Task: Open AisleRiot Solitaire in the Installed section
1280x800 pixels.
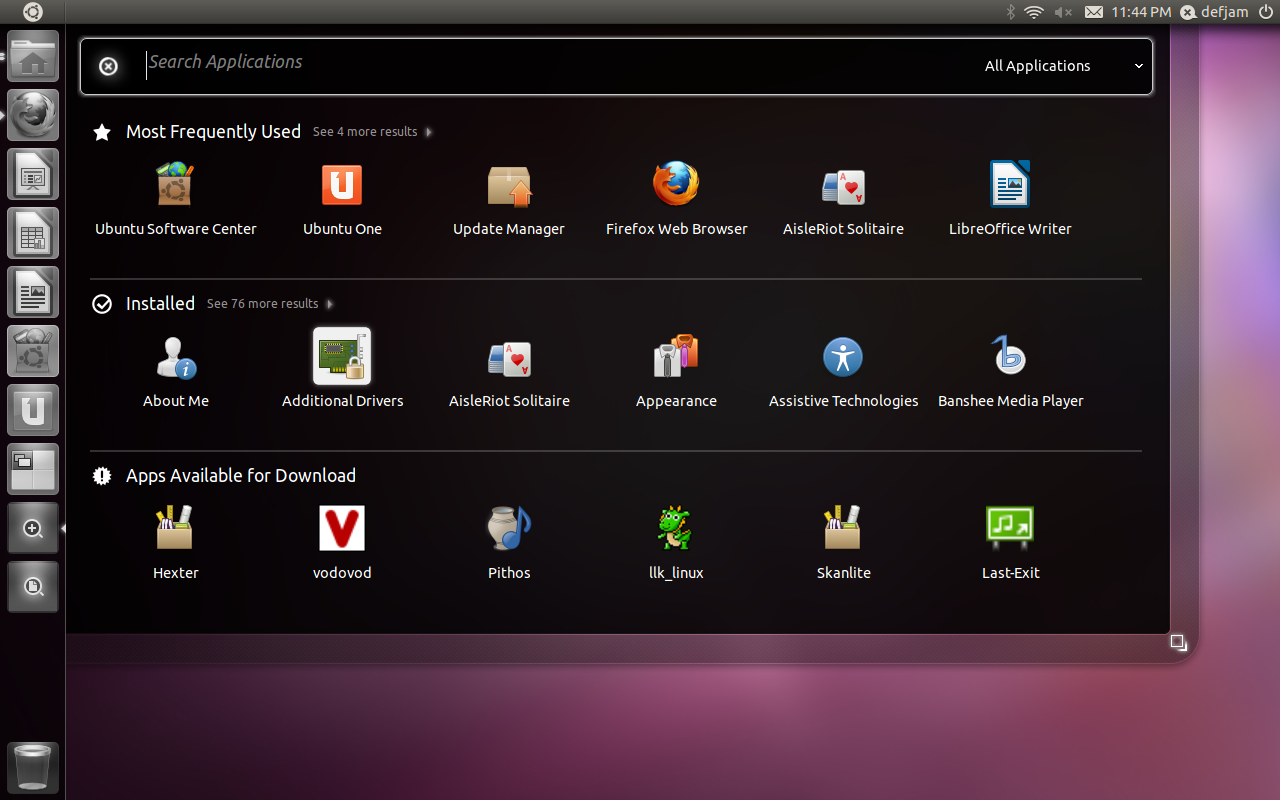Action: [509, 372]
